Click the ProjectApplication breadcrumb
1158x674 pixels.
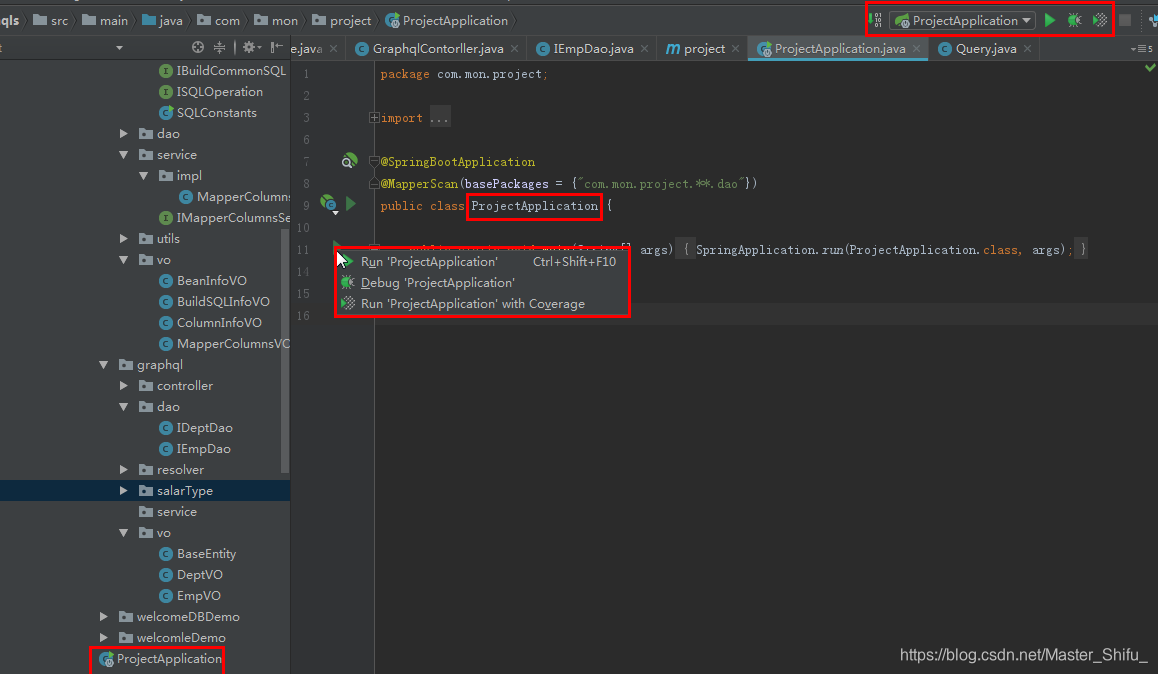tap(447, 21)
